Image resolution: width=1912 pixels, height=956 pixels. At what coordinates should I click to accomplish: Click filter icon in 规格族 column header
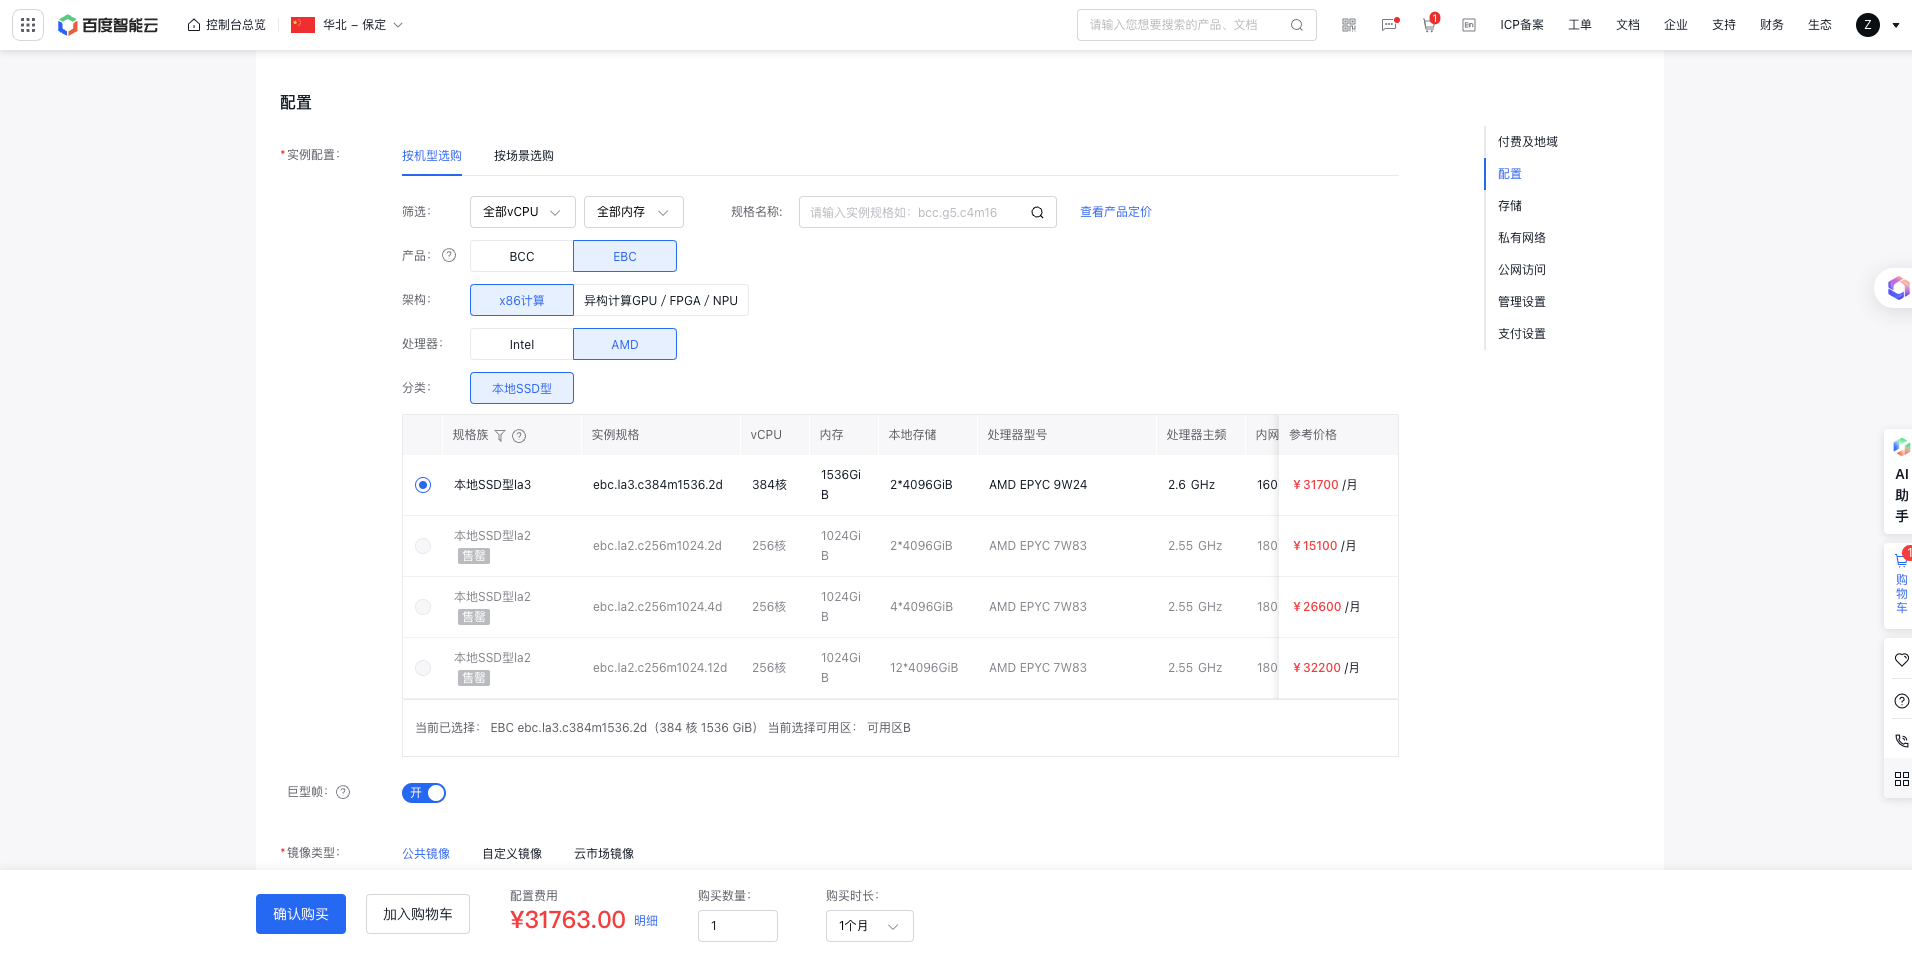pos(500,435)
